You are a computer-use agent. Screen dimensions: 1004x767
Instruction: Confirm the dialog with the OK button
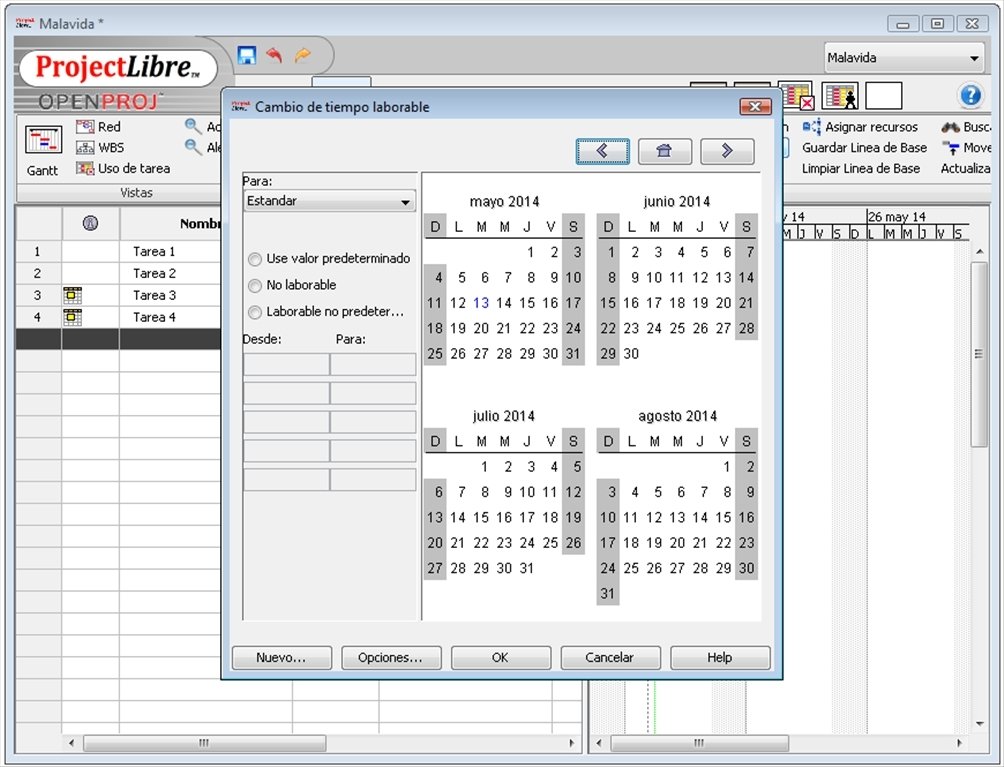pyautogui.click(x=501, y=658)
